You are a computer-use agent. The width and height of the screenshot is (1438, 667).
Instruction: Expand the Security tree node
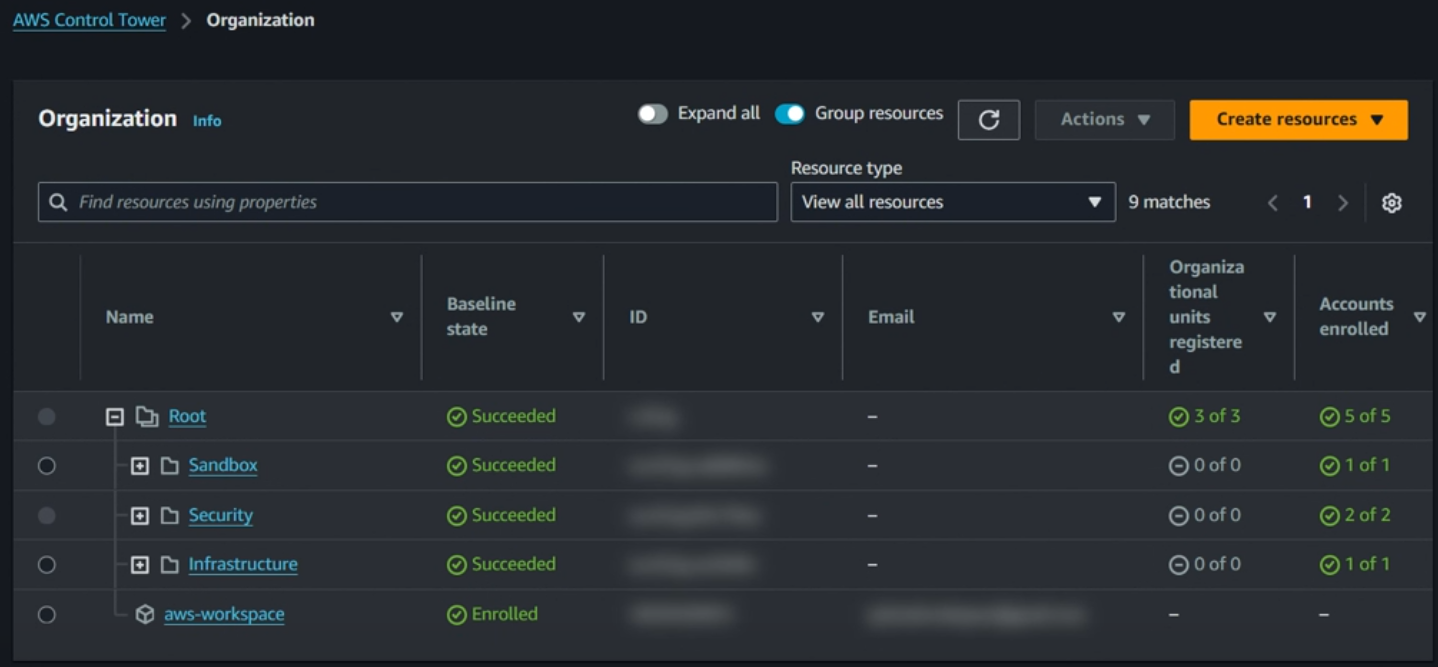tap(140, 516)
